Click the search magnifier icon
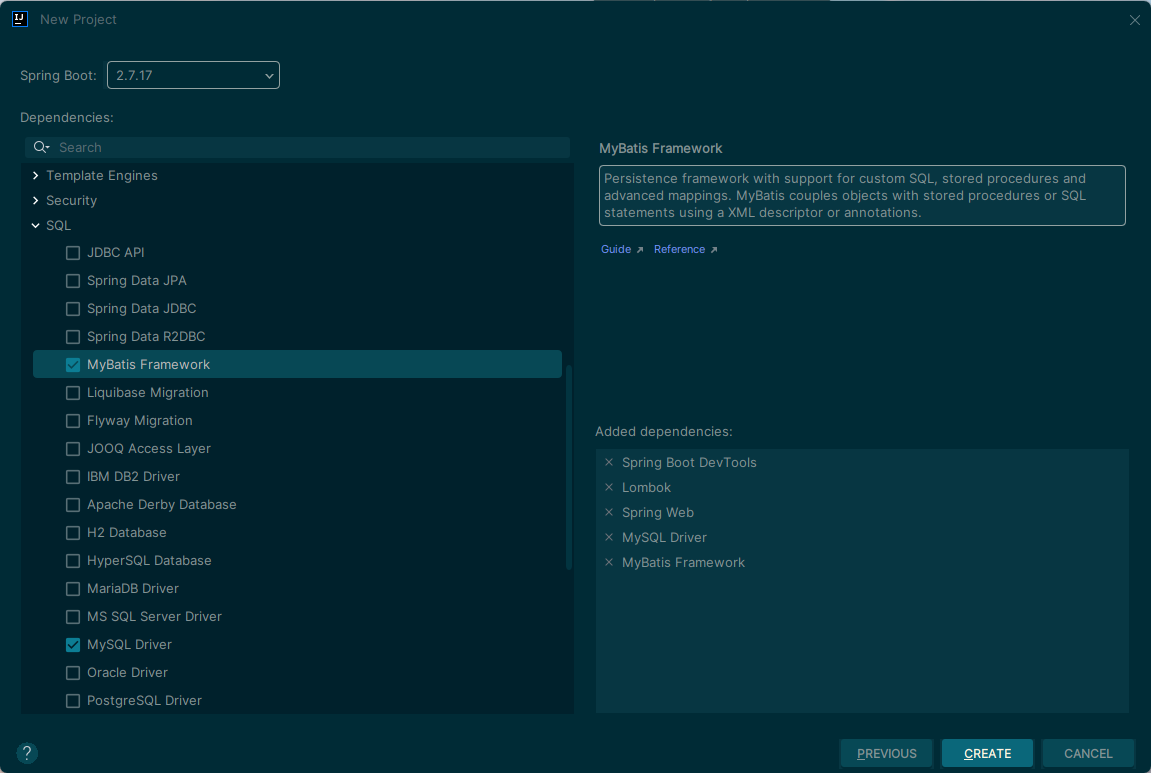 click(x=41, y=148)
